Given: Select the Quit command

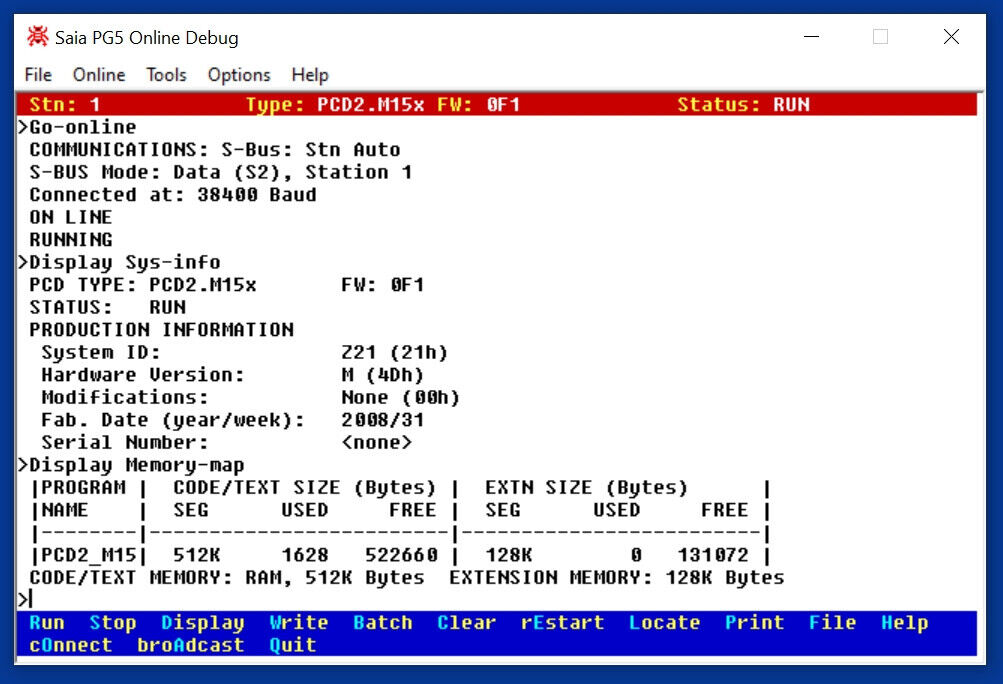Looking at the screenshot, I should click(x=292, y=645).
